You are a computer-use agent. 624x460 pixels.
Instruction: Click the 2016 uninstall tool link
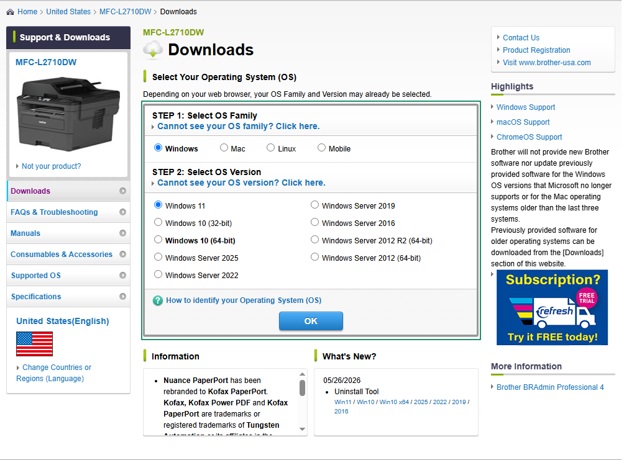tap(341, 411)
